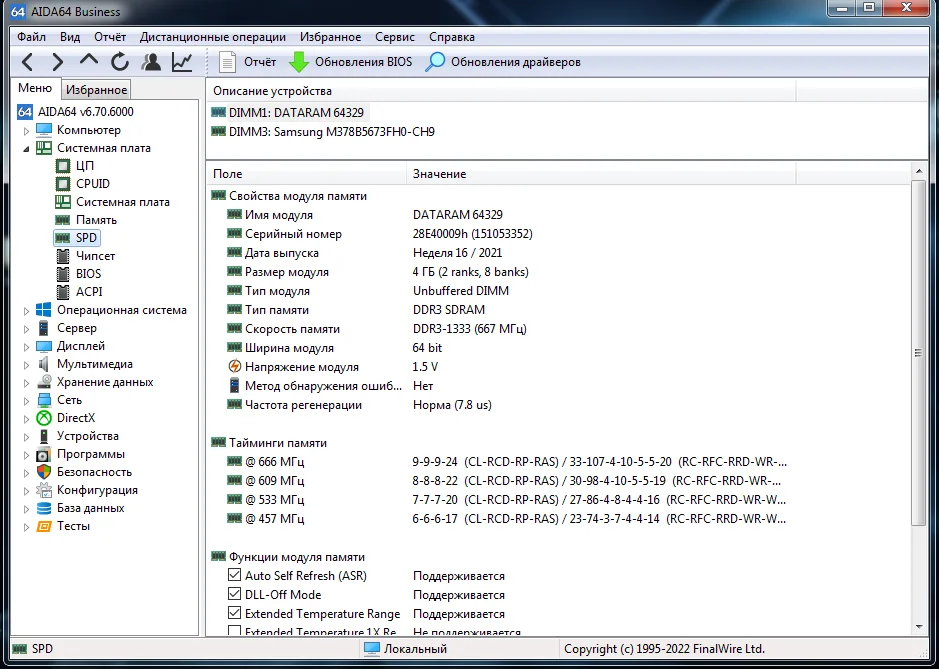This screenshot has height=669, width=939.
Task: Click the Поле column header
Action: tap(306, 174)
